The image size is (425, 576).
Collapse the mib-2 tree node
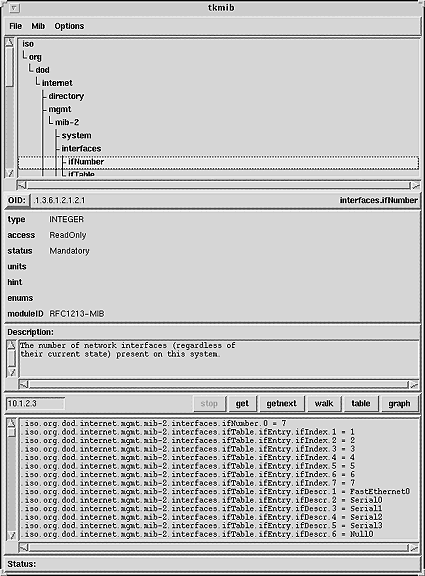[67, 122]
